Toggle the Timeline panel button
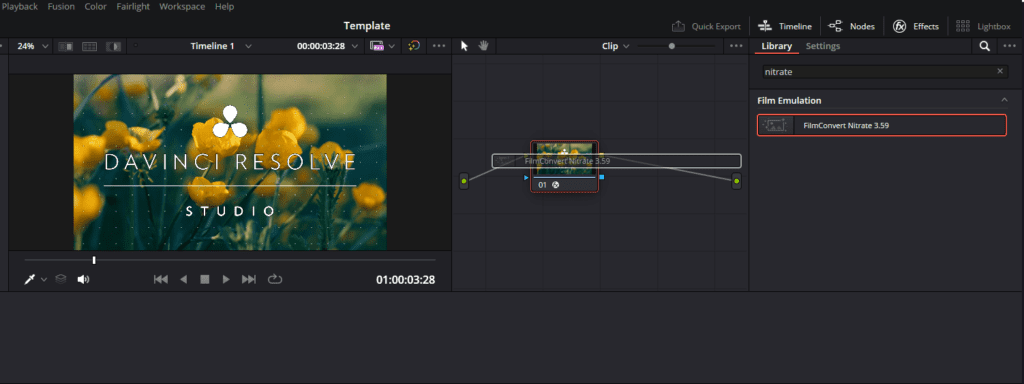Image resolution: width=1024 pixels, height=384 pixels. tap(785, 26)
